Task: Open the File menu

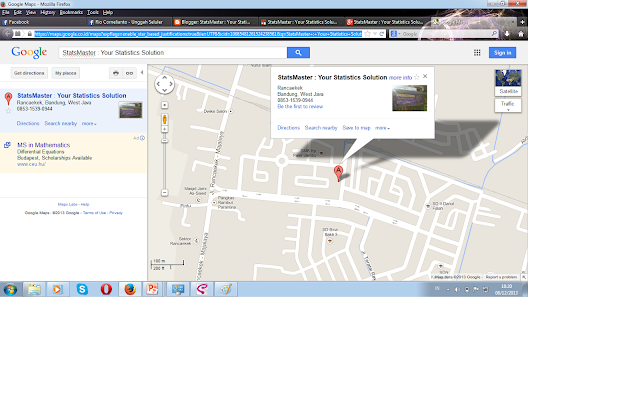Action: pyautogui.click(x=5, y=12)
